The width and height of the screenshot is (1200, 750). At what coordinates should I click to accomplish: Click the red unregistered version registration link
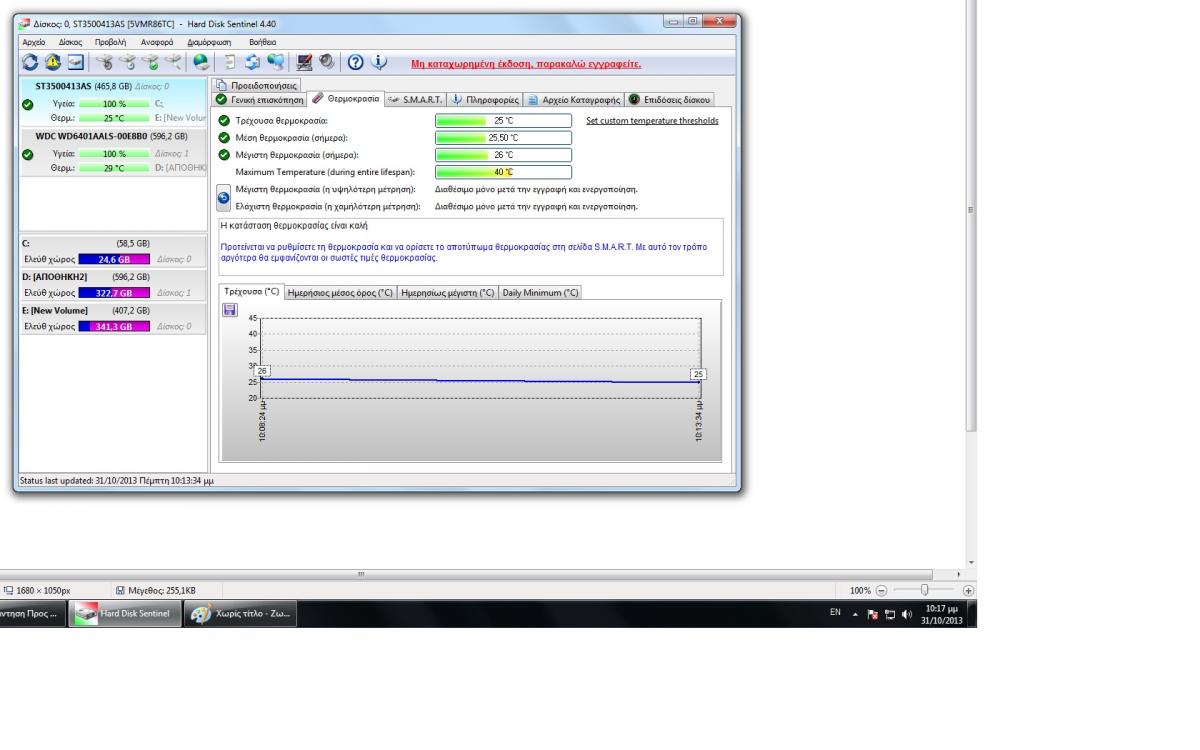(x=526, y=64)
